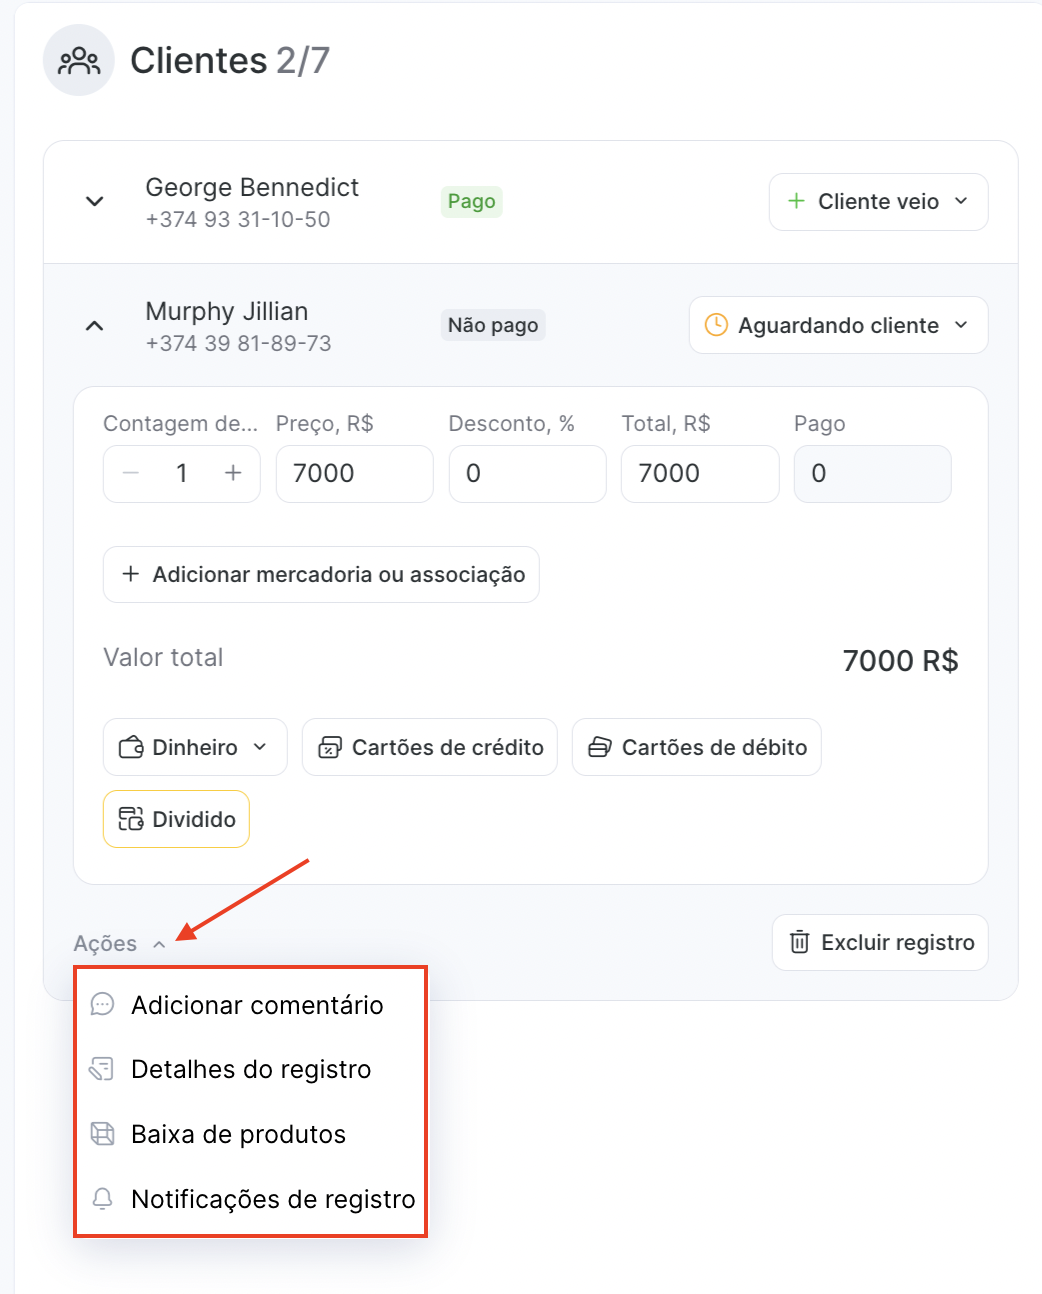
Task: Expand George Bennedict client row
Action: click(95, 201)
